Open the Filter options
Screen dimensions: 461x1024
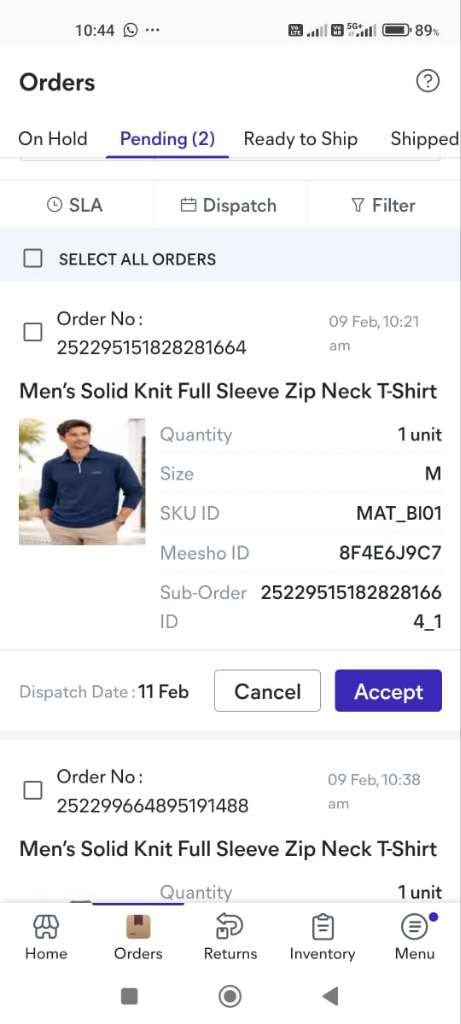point(383,205)
